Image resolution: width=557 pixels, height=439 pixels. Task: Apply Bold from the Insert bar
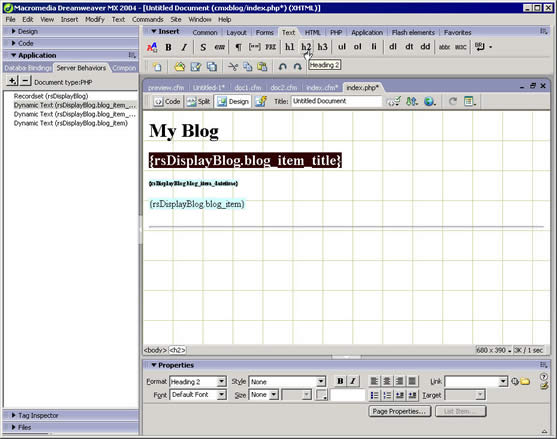click(168, 47)
